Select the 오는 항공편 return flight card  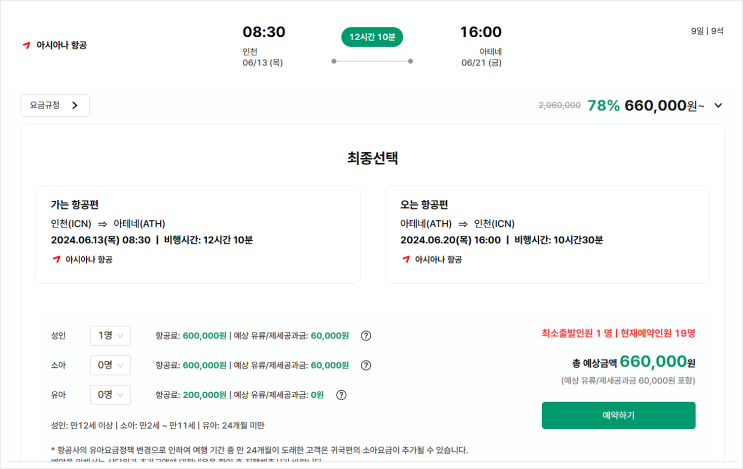coord(547,234)
